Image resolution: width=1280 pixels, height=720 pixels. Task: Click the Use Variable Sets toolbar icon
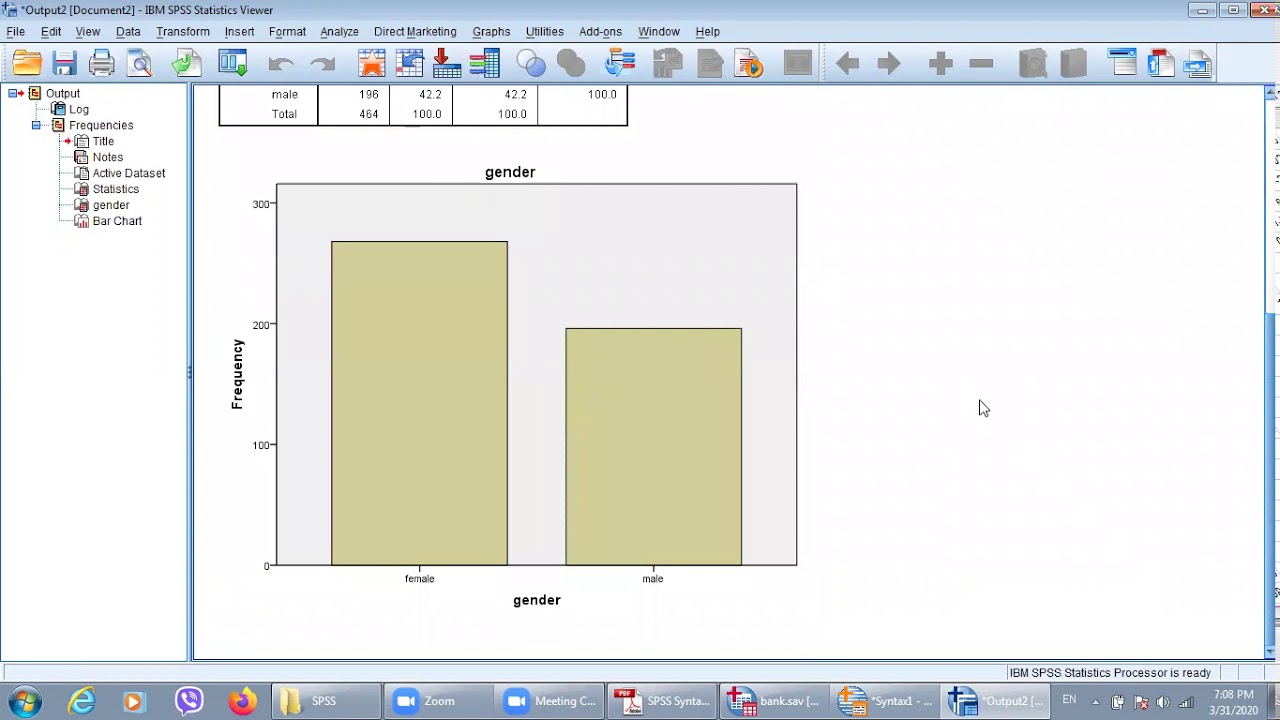pyautogui.click(x=532, y=64)
